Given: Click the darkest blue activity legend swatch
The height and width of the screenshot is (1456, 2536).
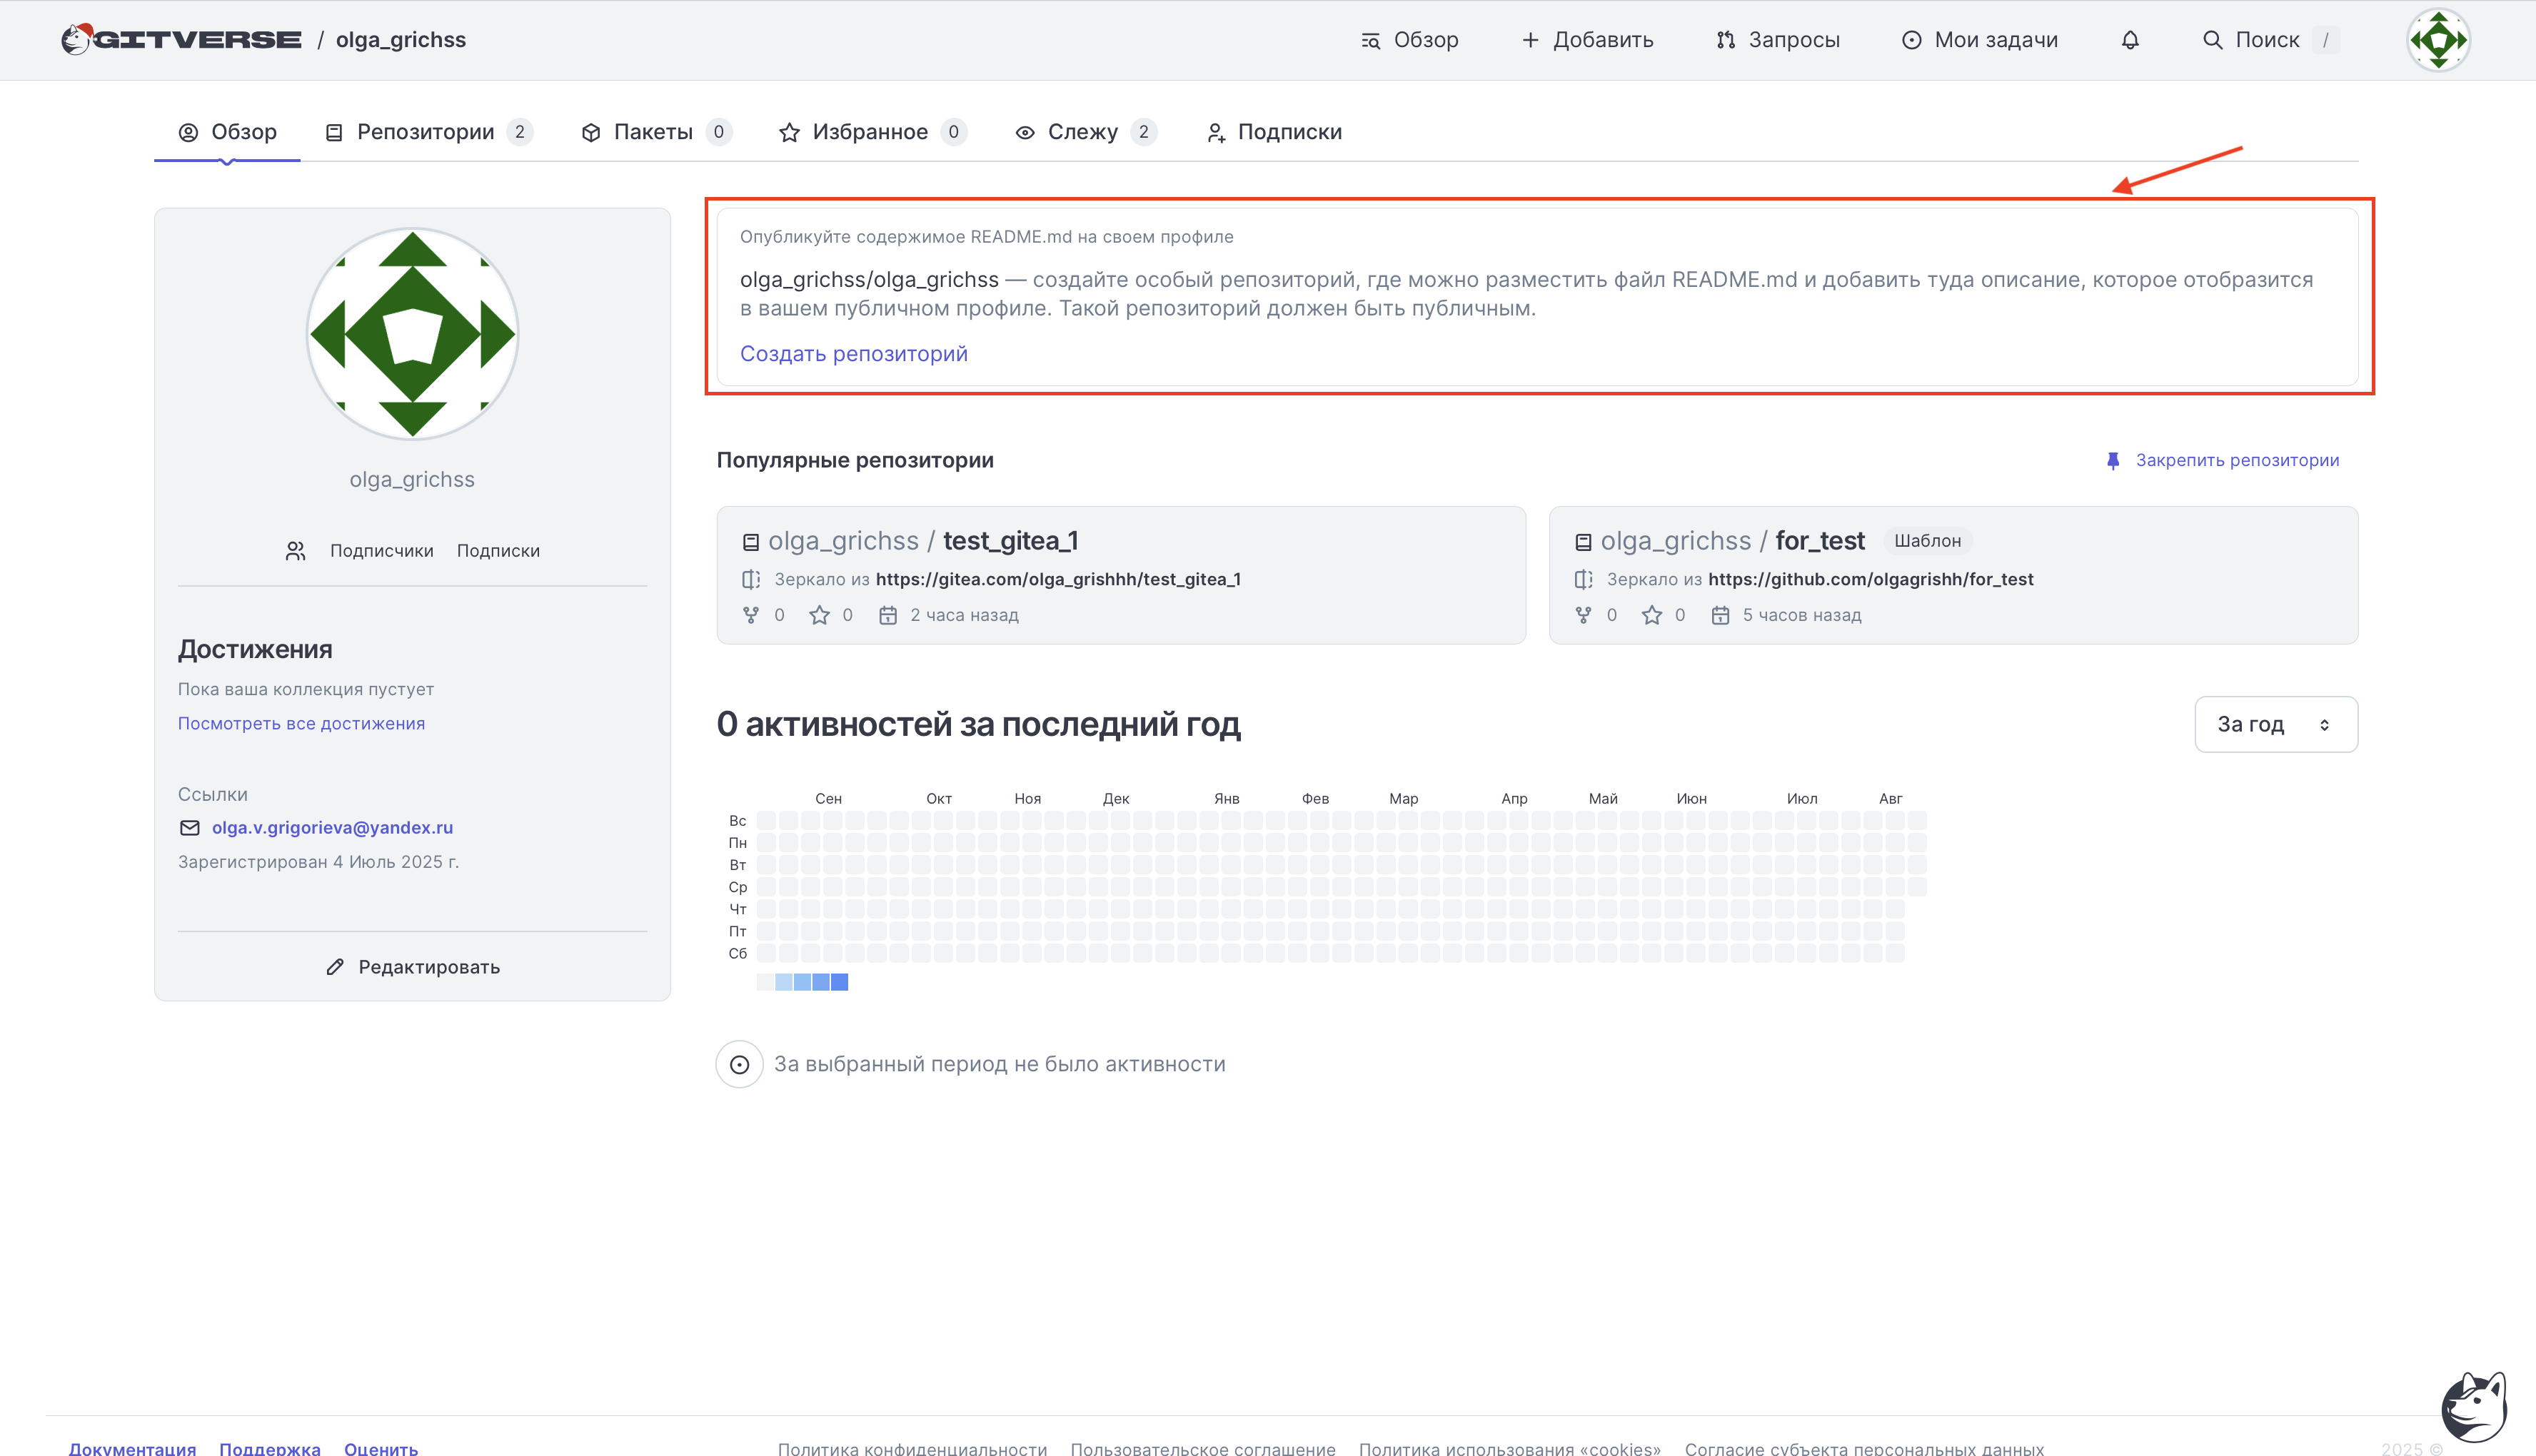Looking at the screenshot, I should (839, 983).
